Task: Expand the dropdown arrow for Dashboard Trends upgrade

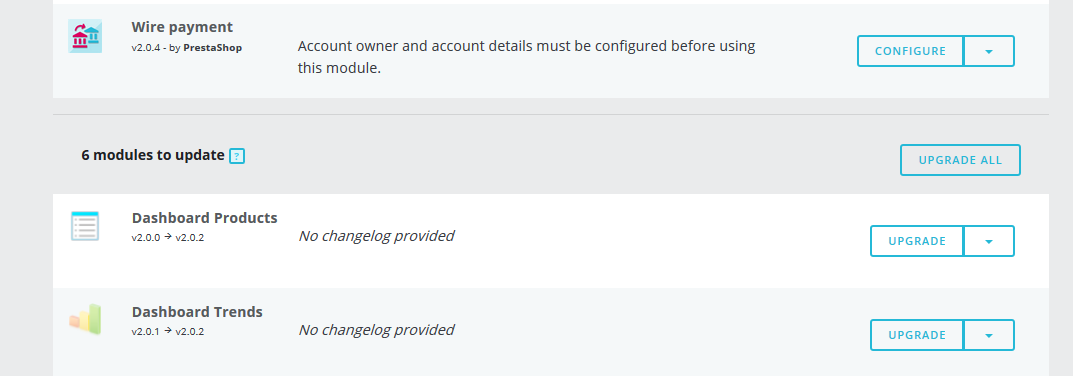Action: [x=989, y=335]
